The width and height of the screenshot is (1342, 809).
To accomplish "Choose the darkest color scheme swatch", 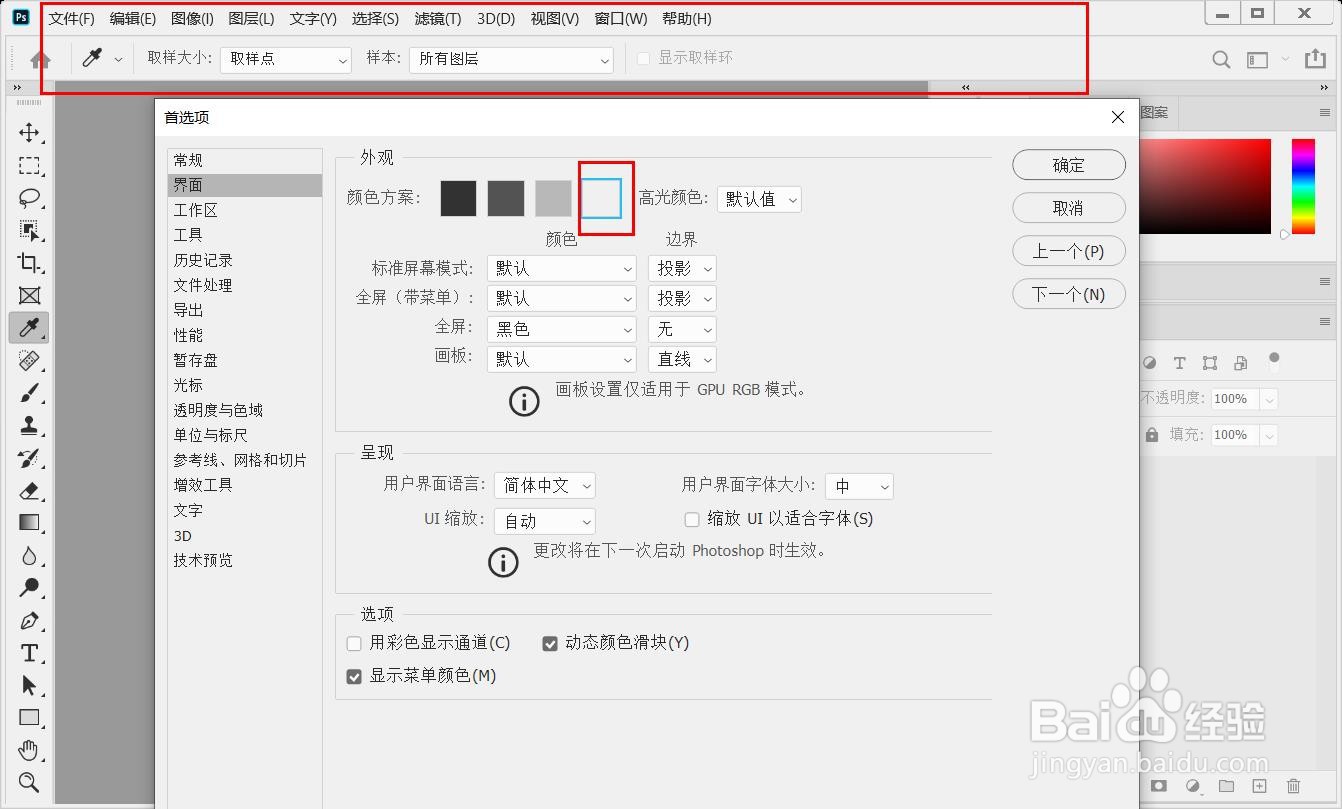I will point(459,198).
